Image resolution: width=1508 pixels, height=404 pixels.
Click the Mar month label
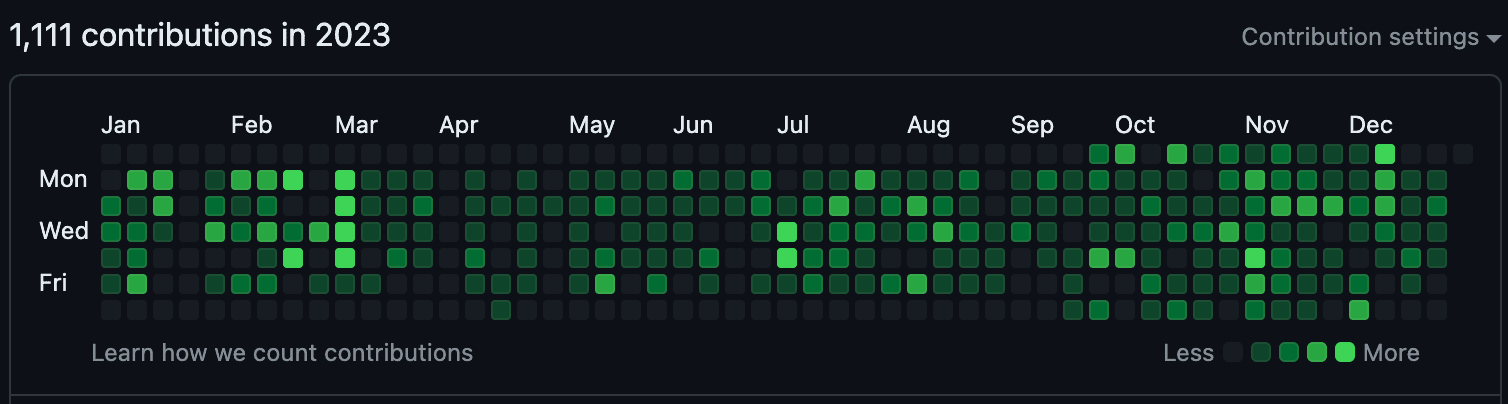pos(356,125)
